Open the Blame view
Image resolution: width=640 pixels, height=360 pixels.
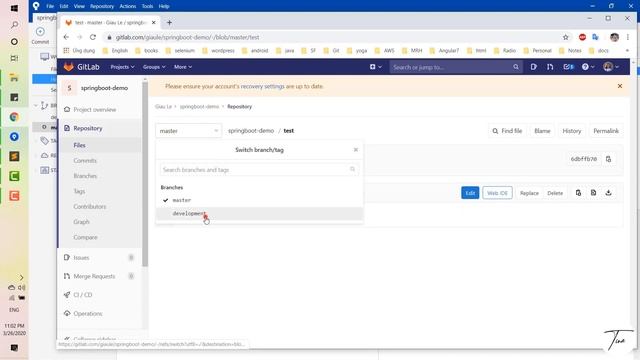click(x=542, y=131)
